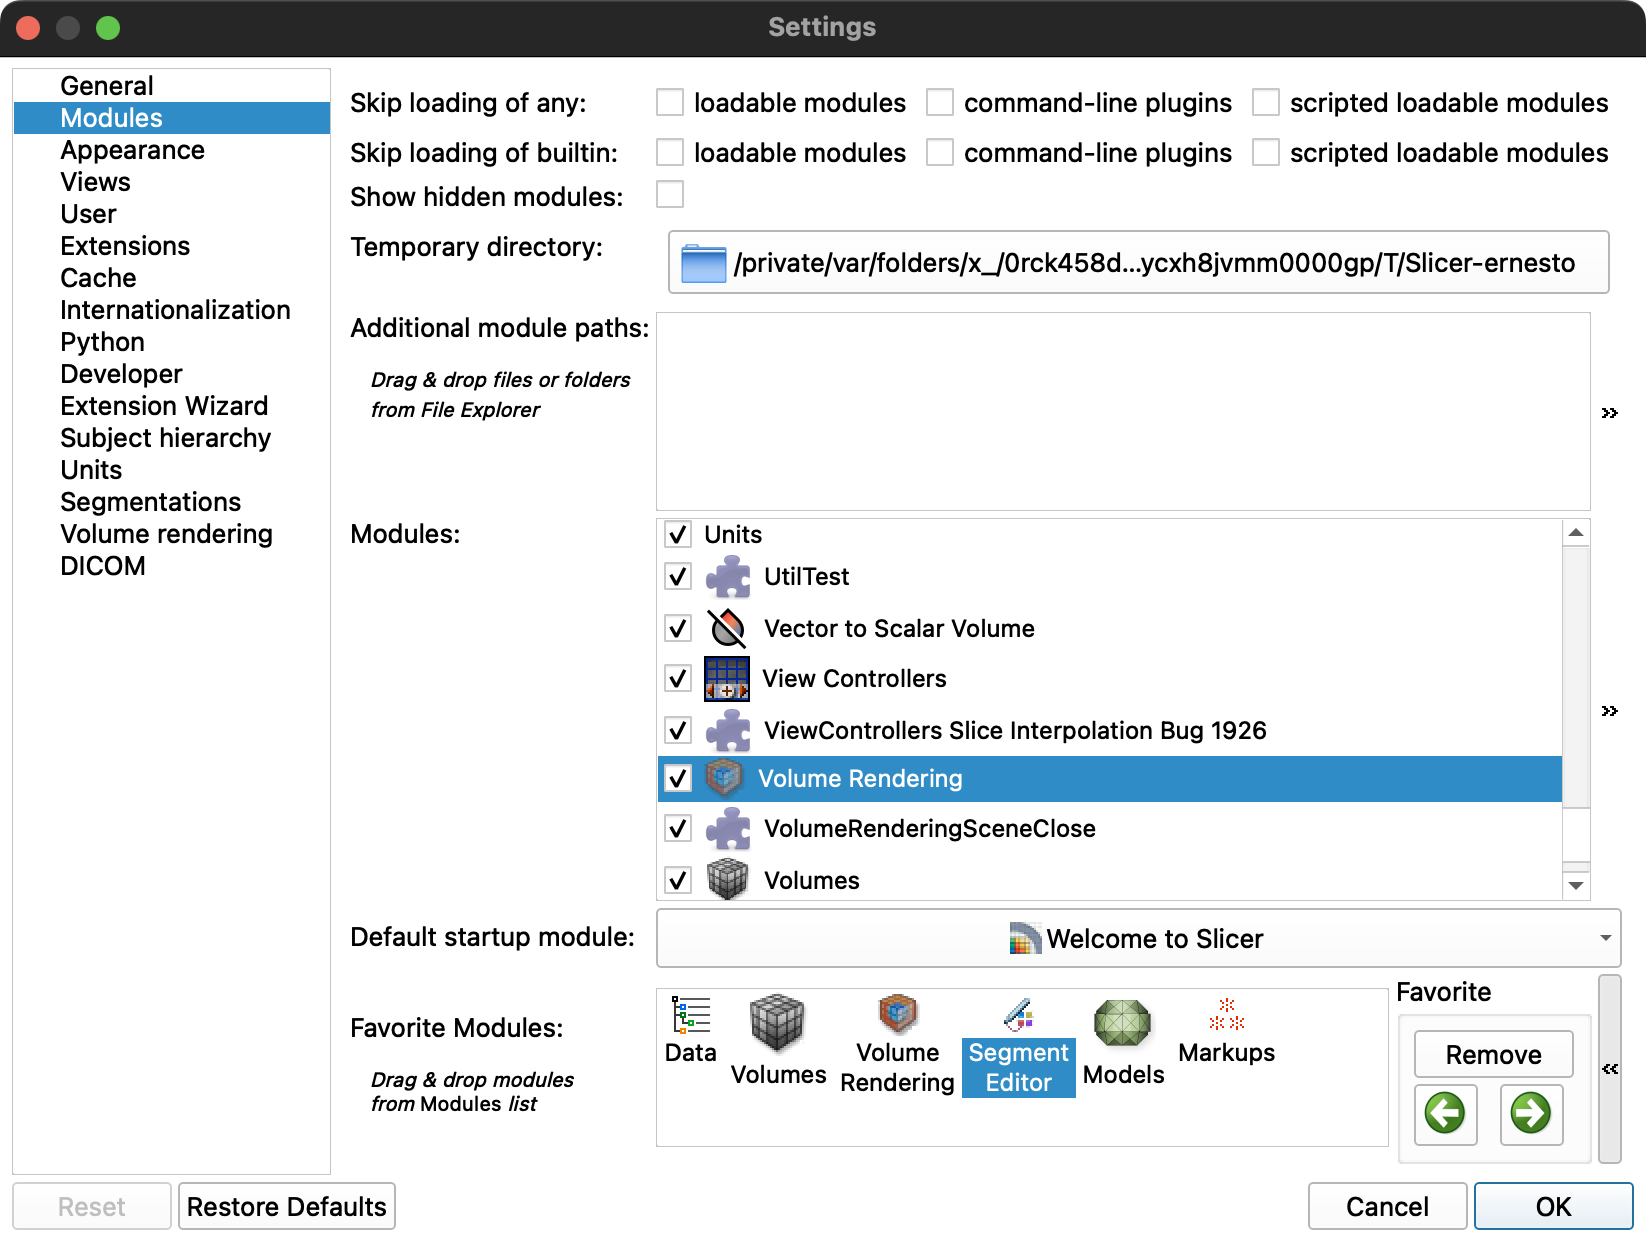
Task: Click the Volumes cube icon in module list
Action: click(x=727, y=880)
